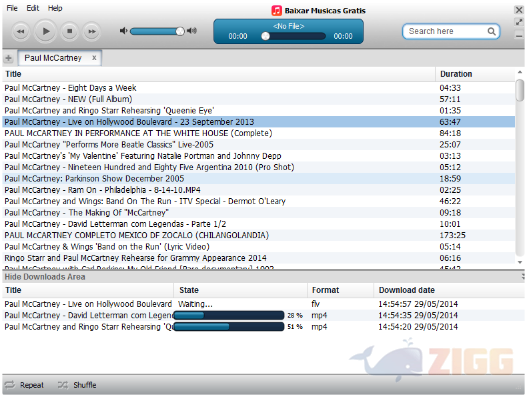Viewport: 527px width, 397px height.
Task: Click the Baixar Musicas Gratis app icon
Action: tap(276, 10)
